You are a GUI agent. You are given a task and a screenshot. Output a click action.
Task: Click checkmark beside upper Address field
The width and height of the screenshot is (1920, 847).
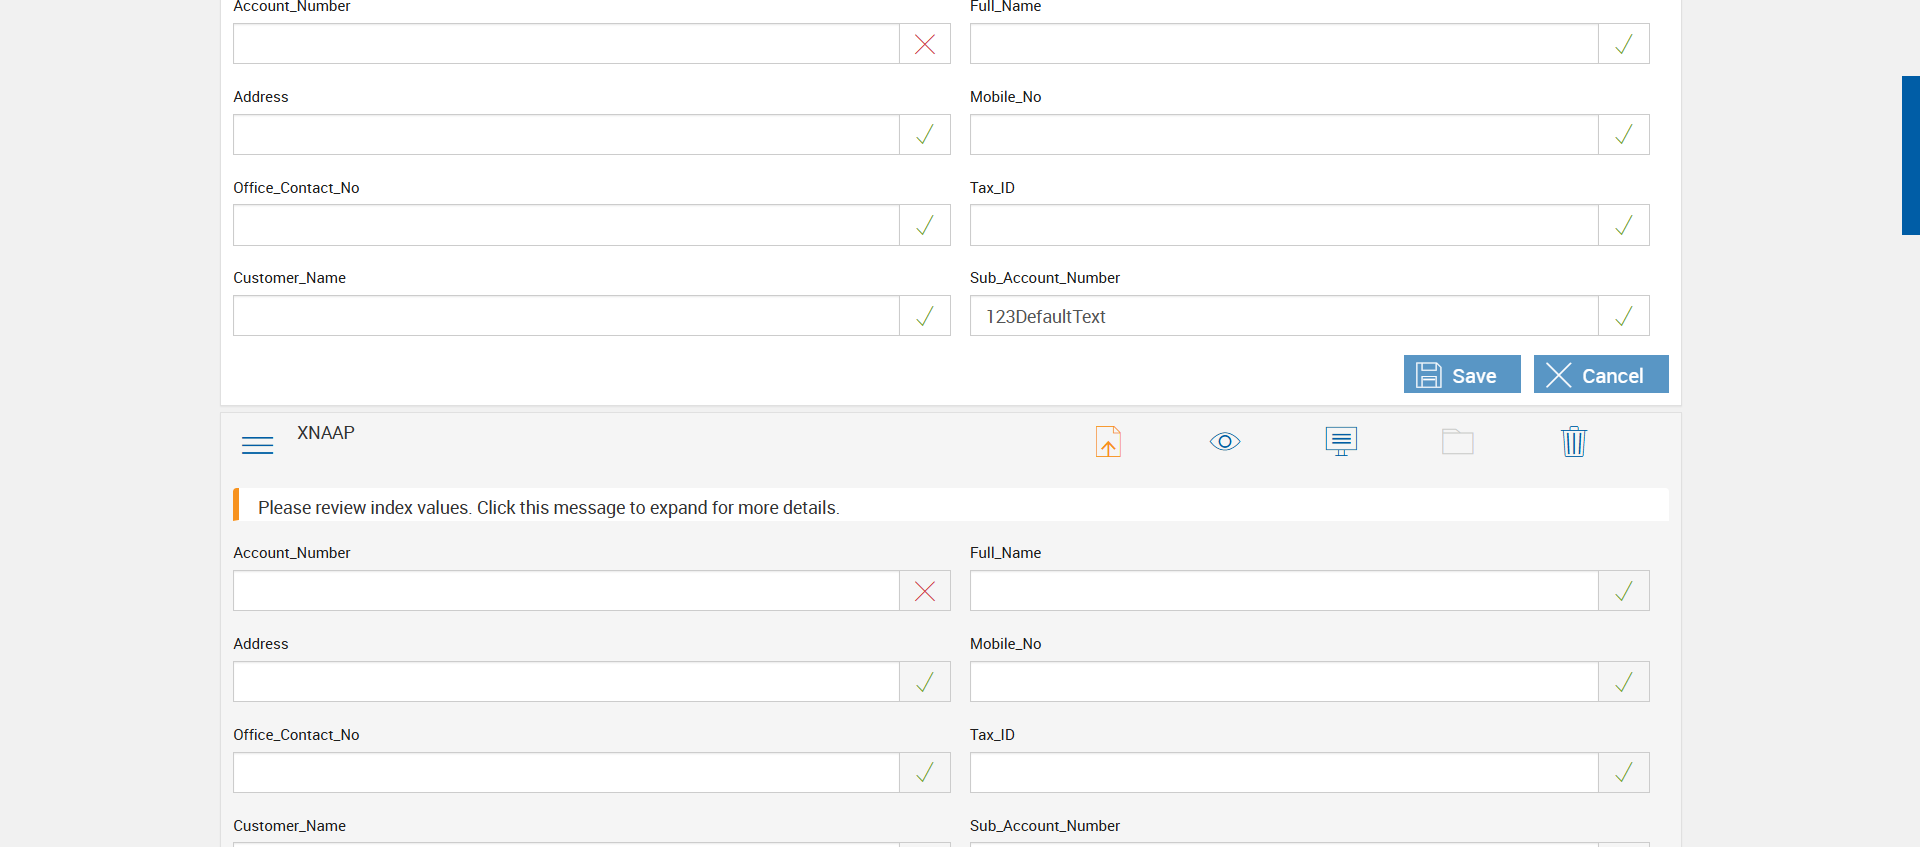point(925,134)
